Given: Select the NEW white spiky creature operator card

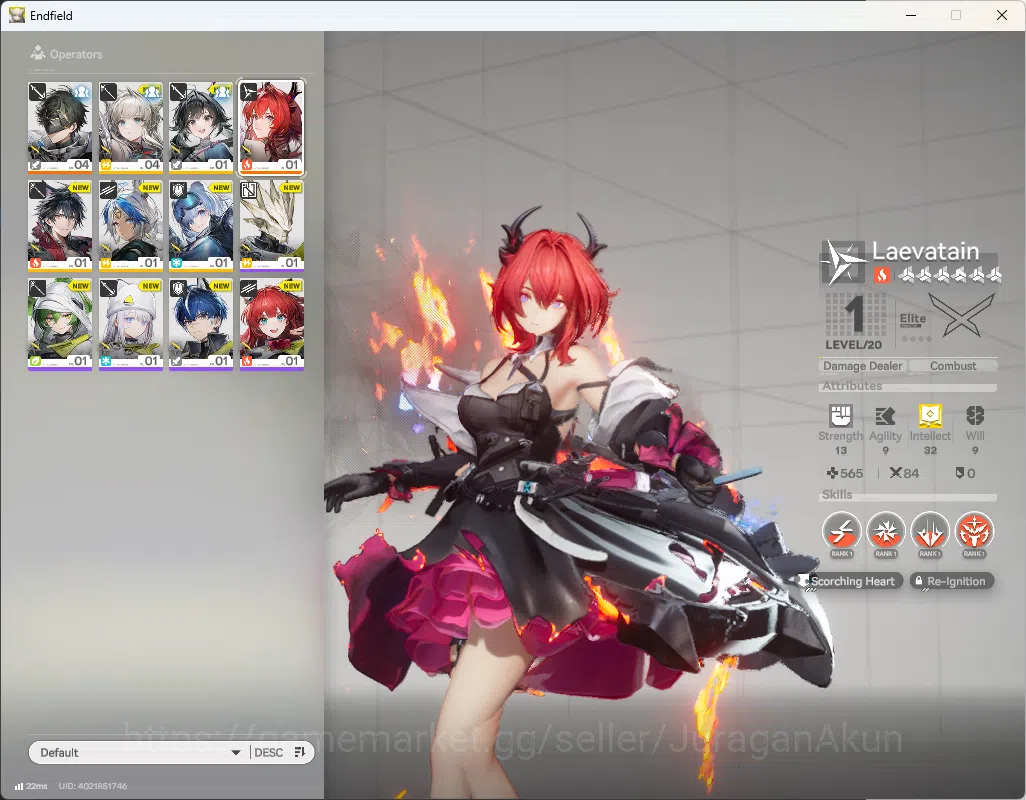Looking at the screenshot, I should 272,226.
